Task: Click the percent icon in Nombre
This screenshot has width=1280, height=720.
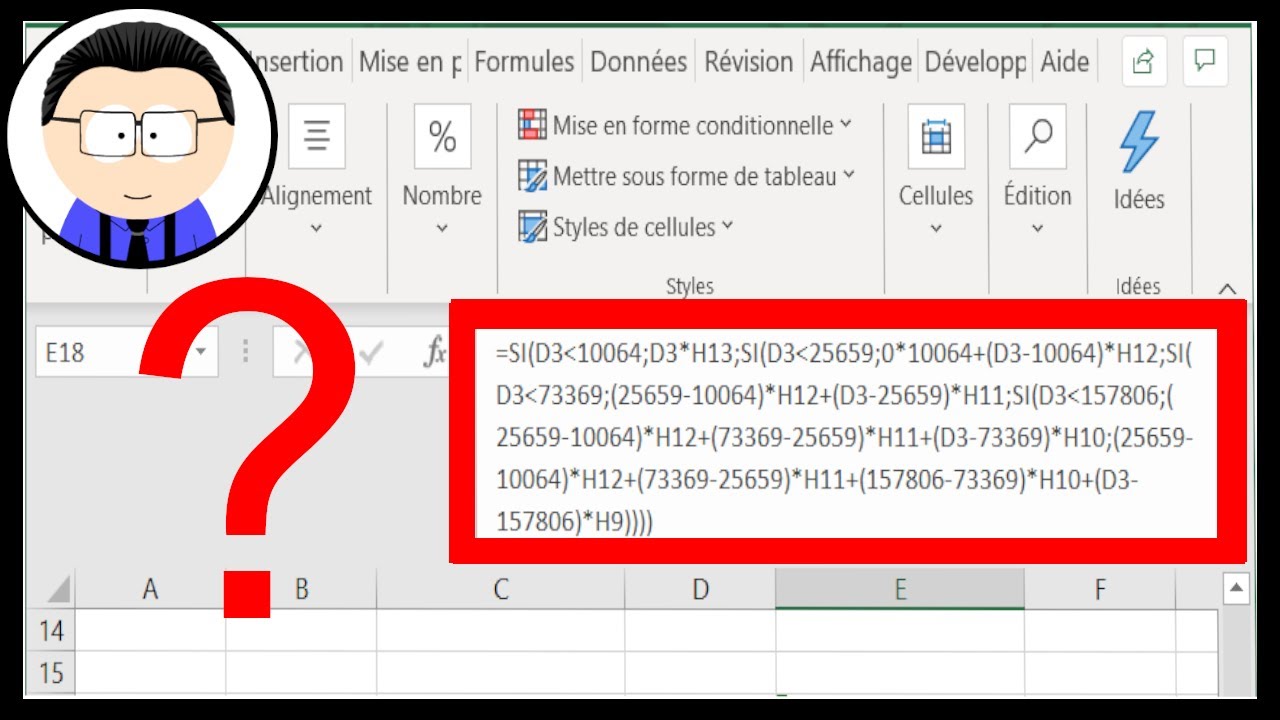Action: 442,136
